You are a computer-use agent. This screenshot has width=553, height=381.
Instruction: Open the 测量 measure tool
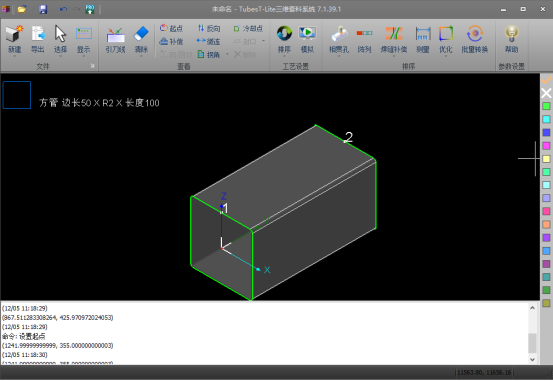coord(423,40)
